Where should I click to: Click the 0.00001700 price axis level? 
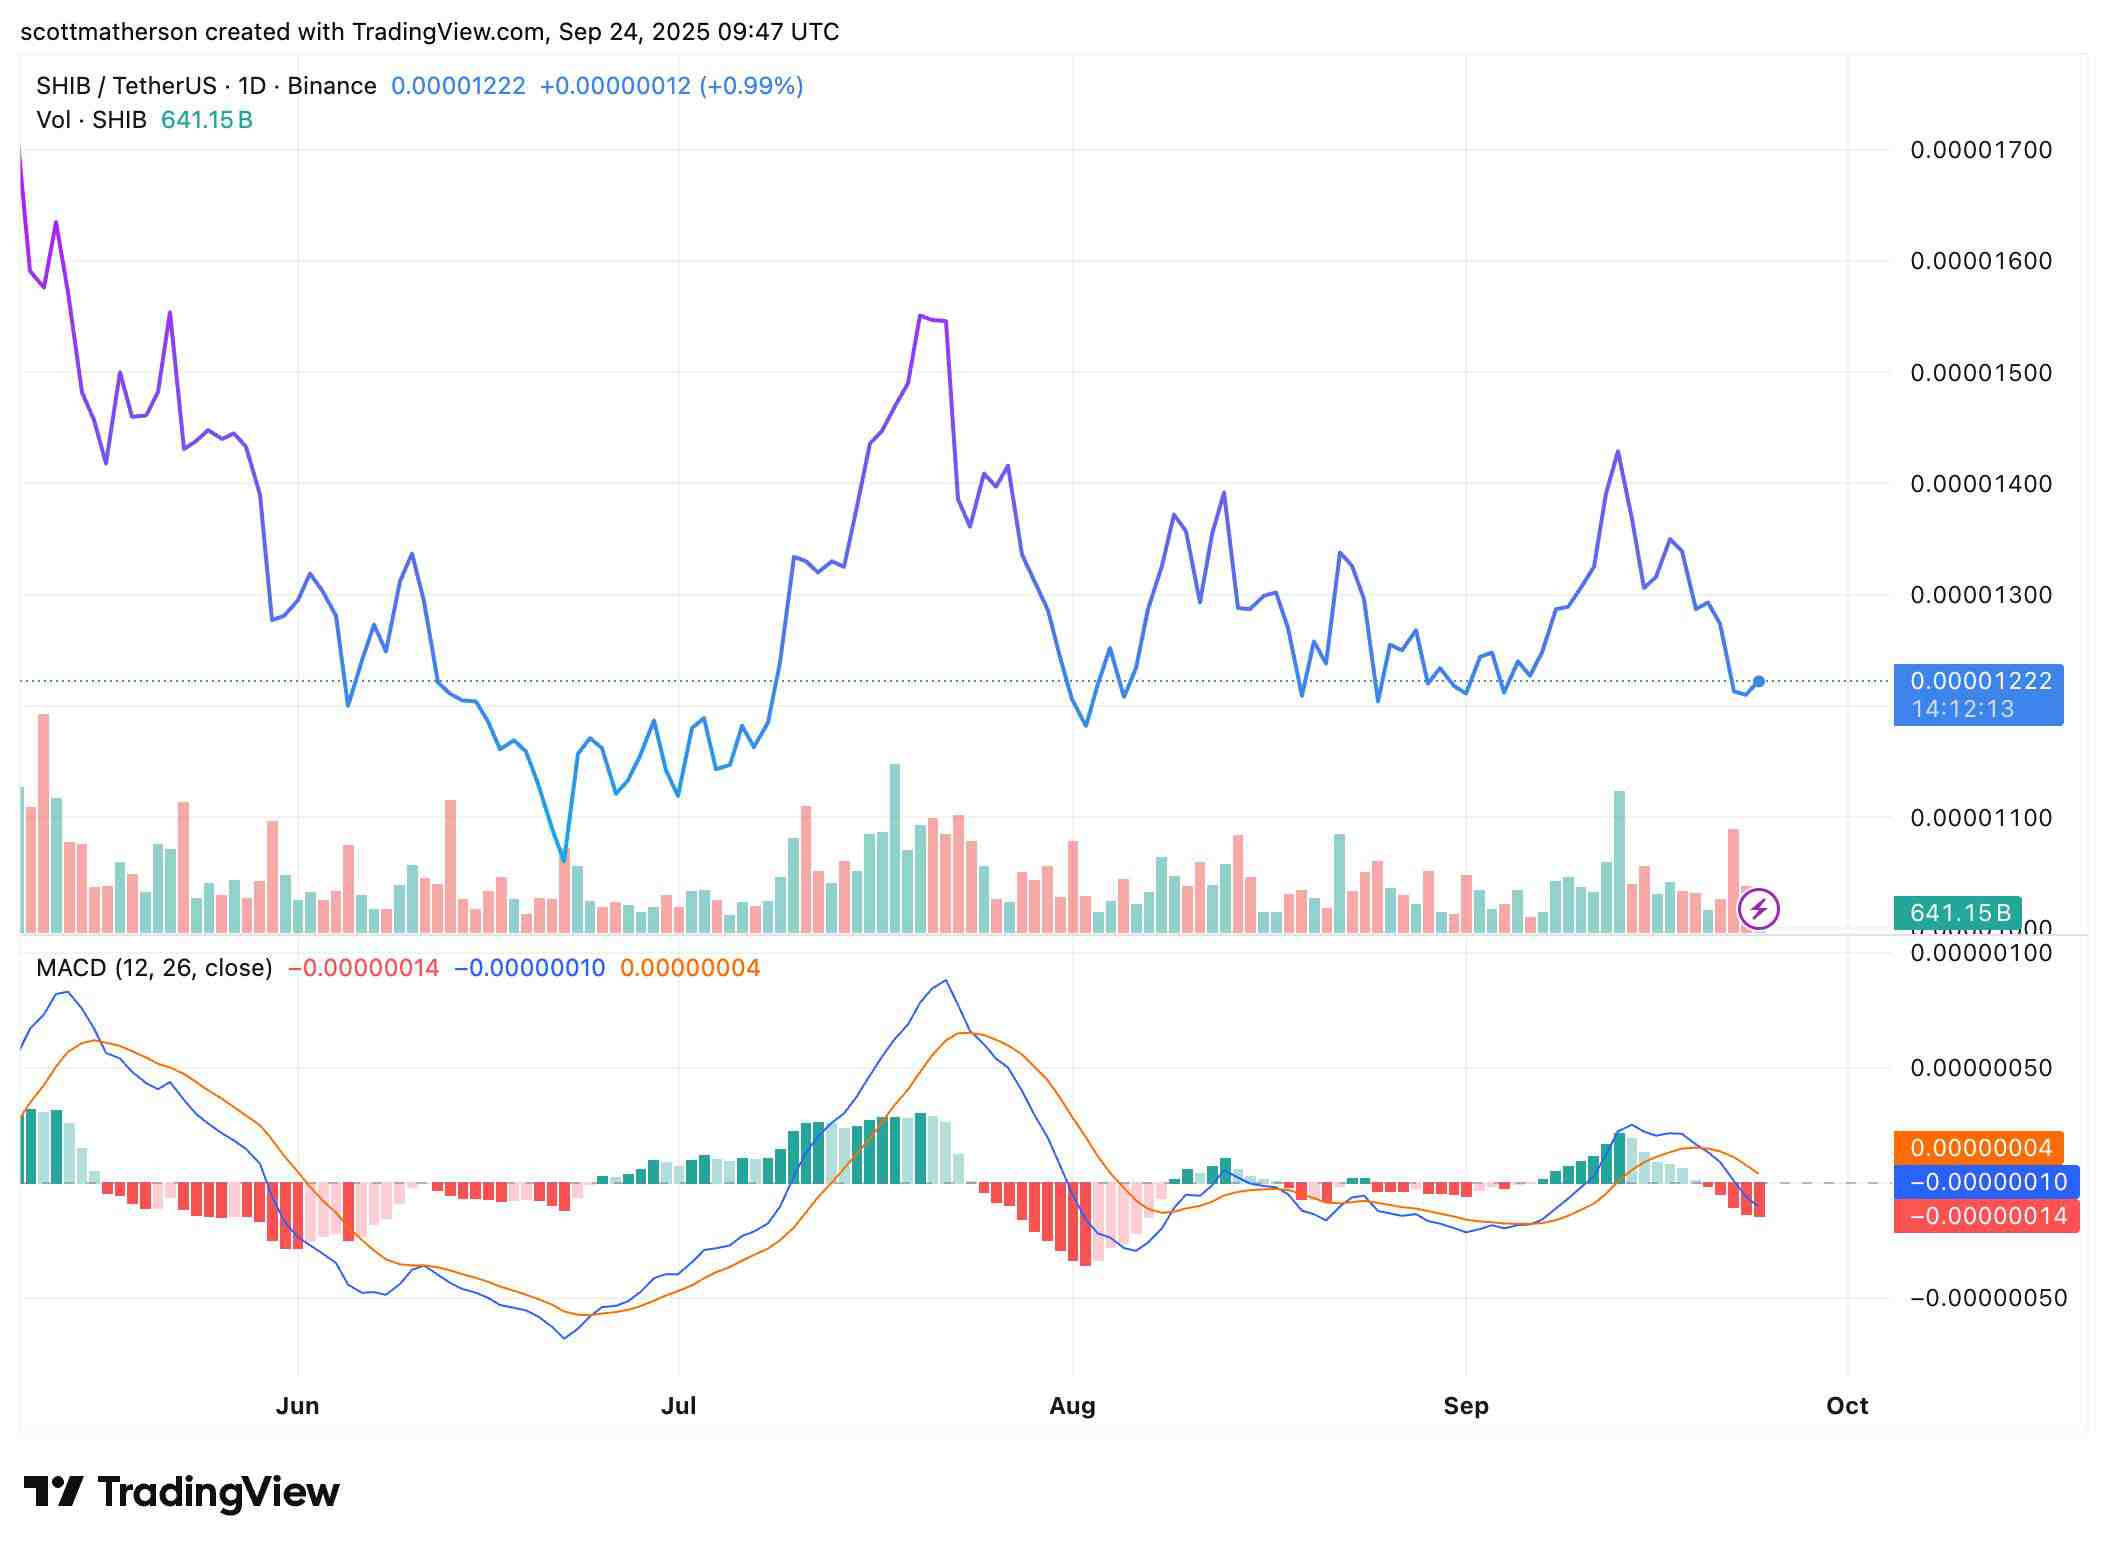coord(1980,150)
